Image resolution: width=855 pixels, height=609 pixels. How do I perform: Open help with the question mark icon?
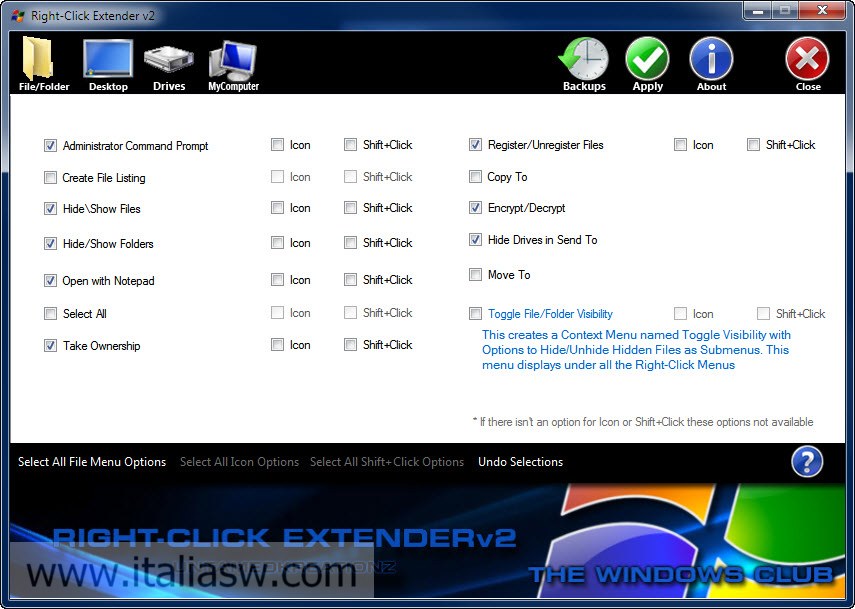pyautogui.click(x=807, y=462)
